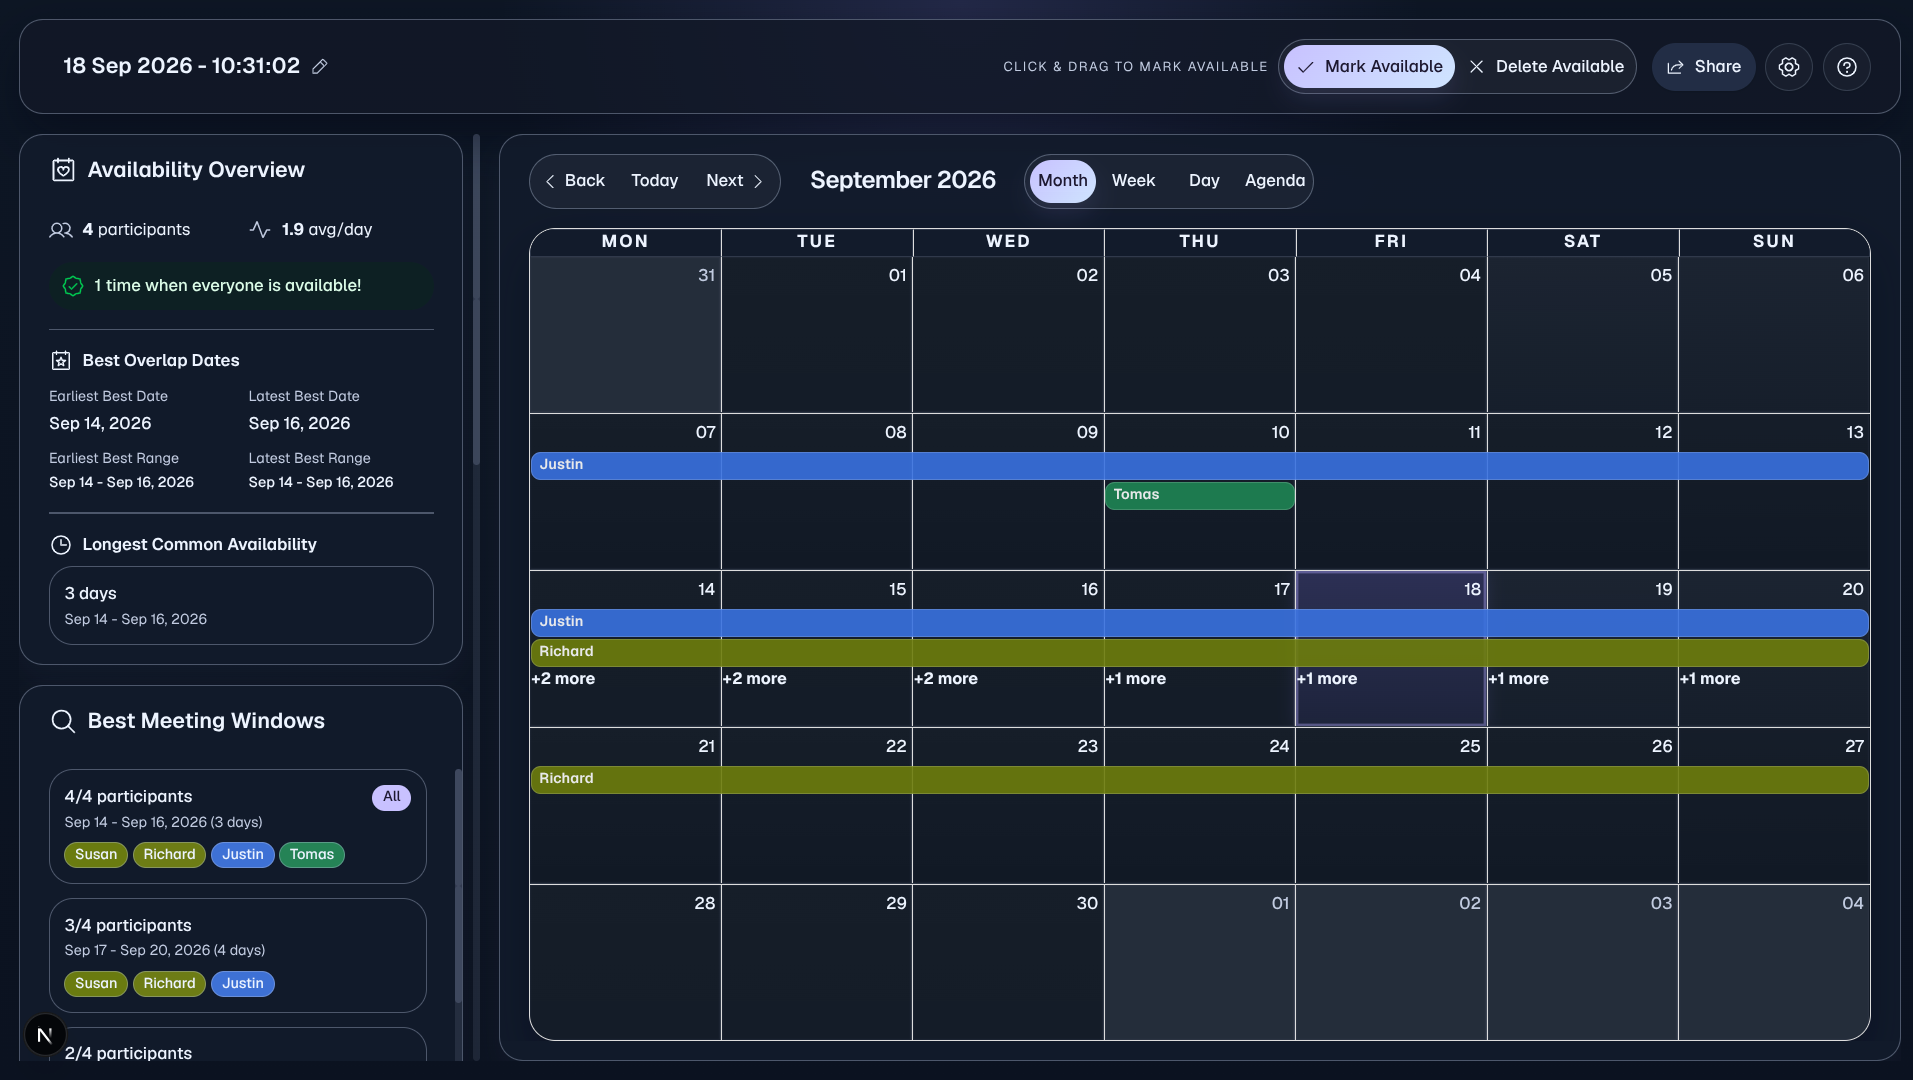Jump to Today in calendar

click(655, 181)
